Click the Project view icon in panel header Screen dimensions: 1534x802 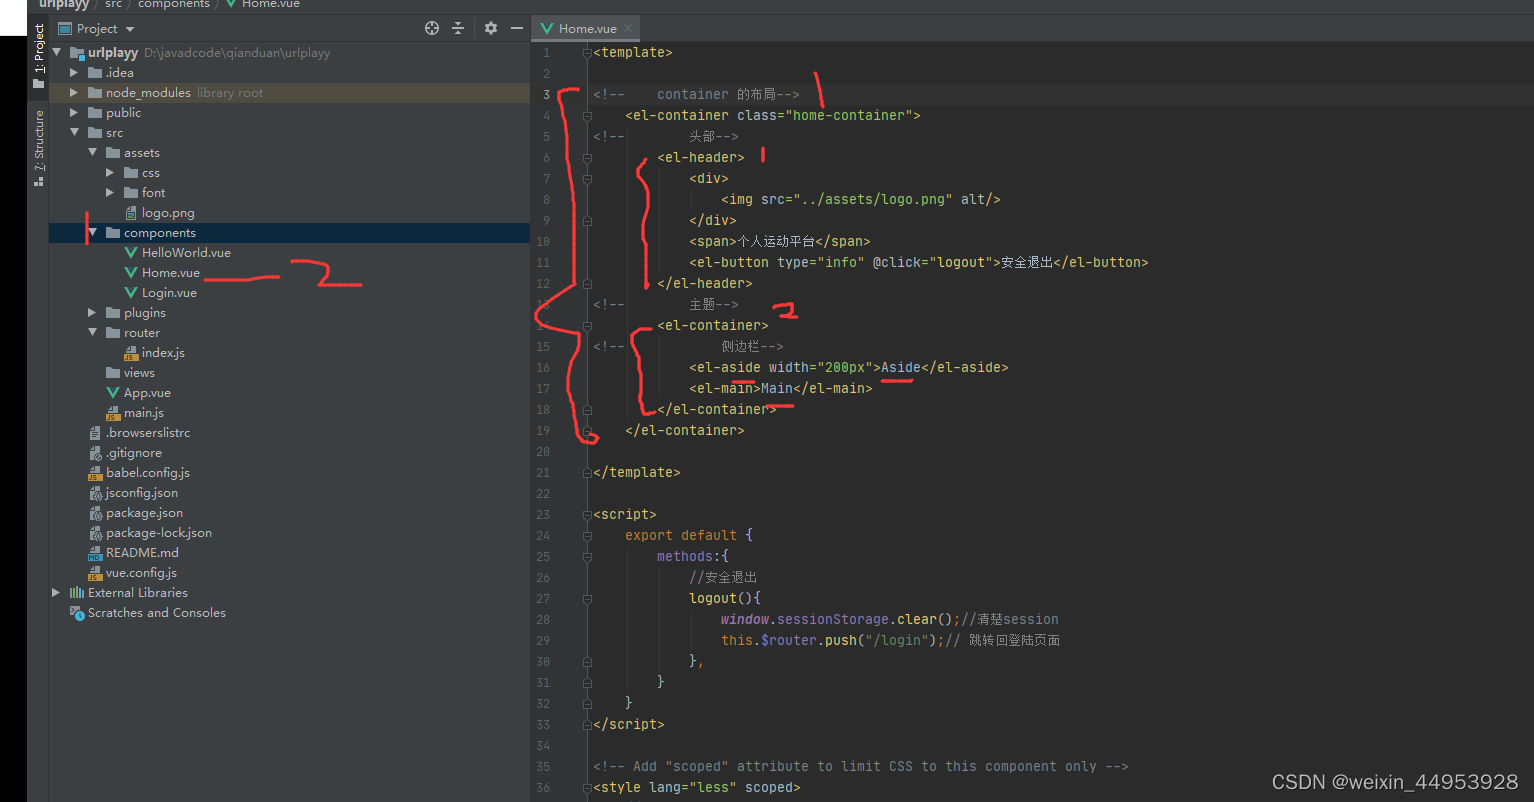coord(65,28)
